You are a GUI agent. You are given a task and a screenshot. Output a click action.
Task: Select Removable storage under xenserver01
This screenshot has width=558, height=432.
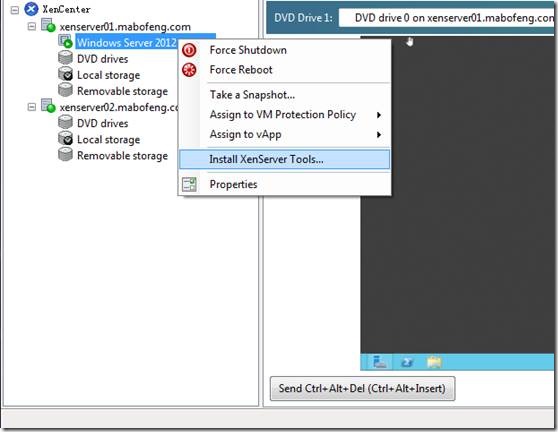[122, 91]
